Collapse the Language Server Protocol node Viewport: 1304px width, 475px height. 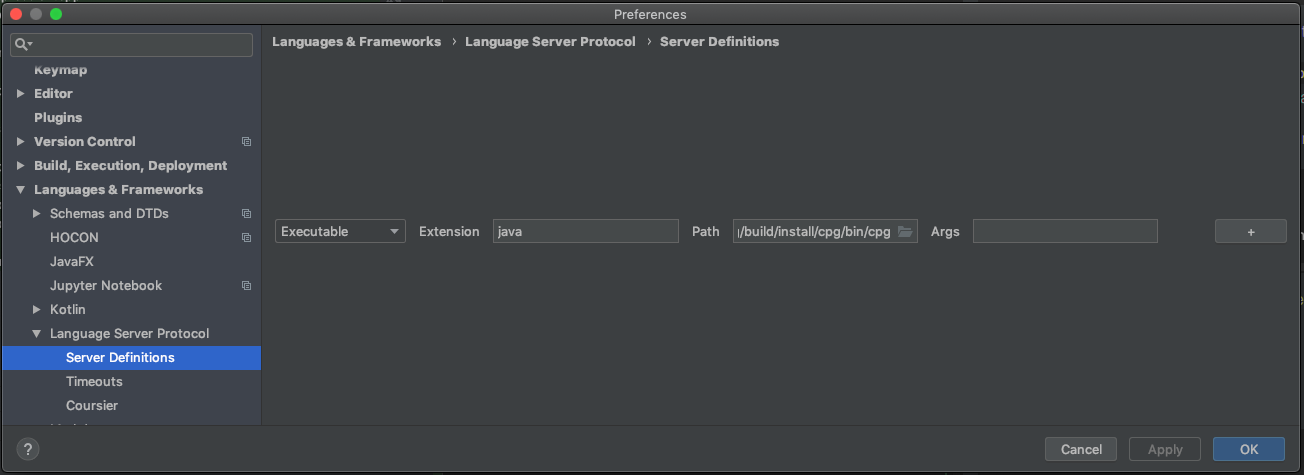pyautogui.click(x=37, y=334)
